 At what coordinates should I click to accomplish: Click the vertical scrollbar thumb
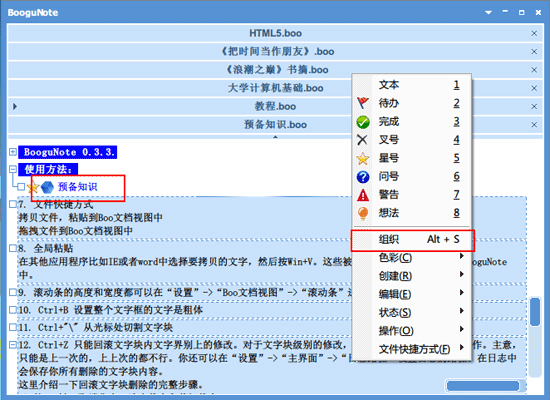tap(535, 312)
